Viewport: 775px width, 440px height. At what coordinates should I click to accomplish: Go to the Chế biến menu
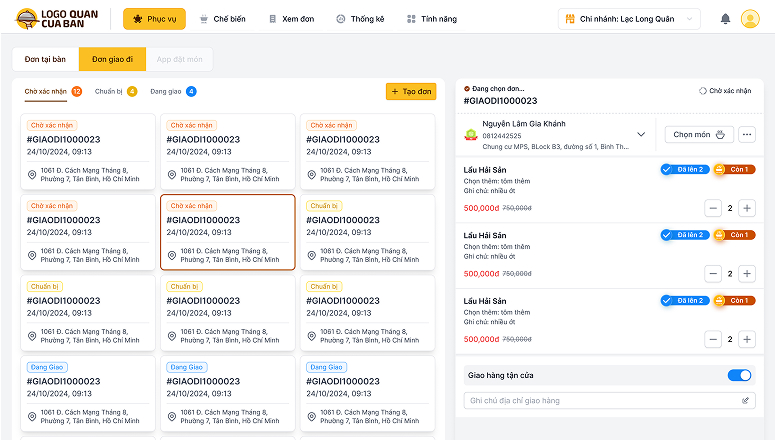222,19
